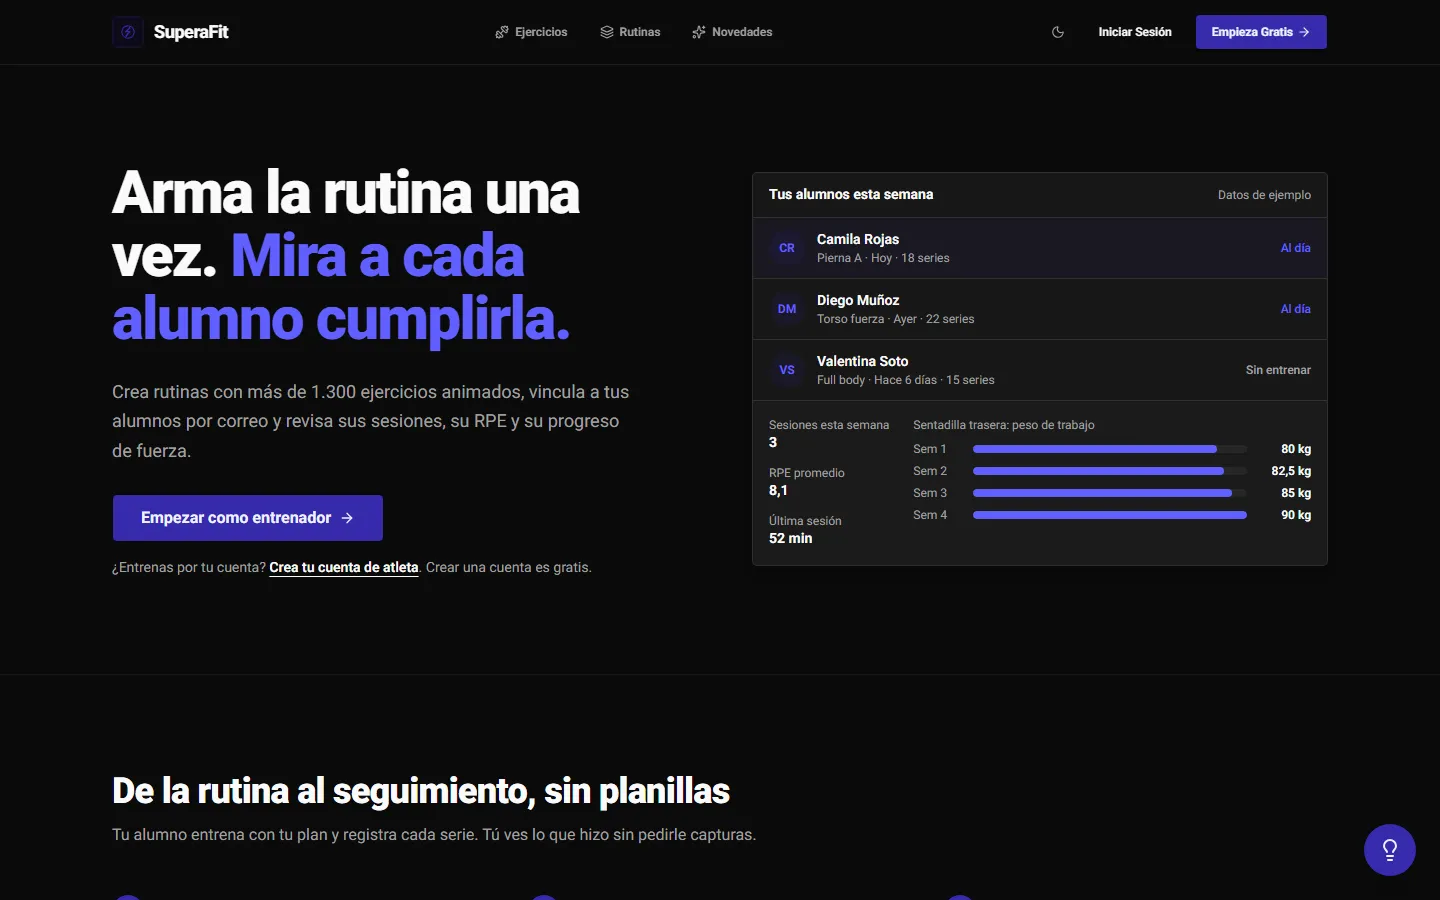This screenshot has width=1440, height=900.
Task: Click the CR avatar of Camila Rojas
Action: (x=787, y=248)
